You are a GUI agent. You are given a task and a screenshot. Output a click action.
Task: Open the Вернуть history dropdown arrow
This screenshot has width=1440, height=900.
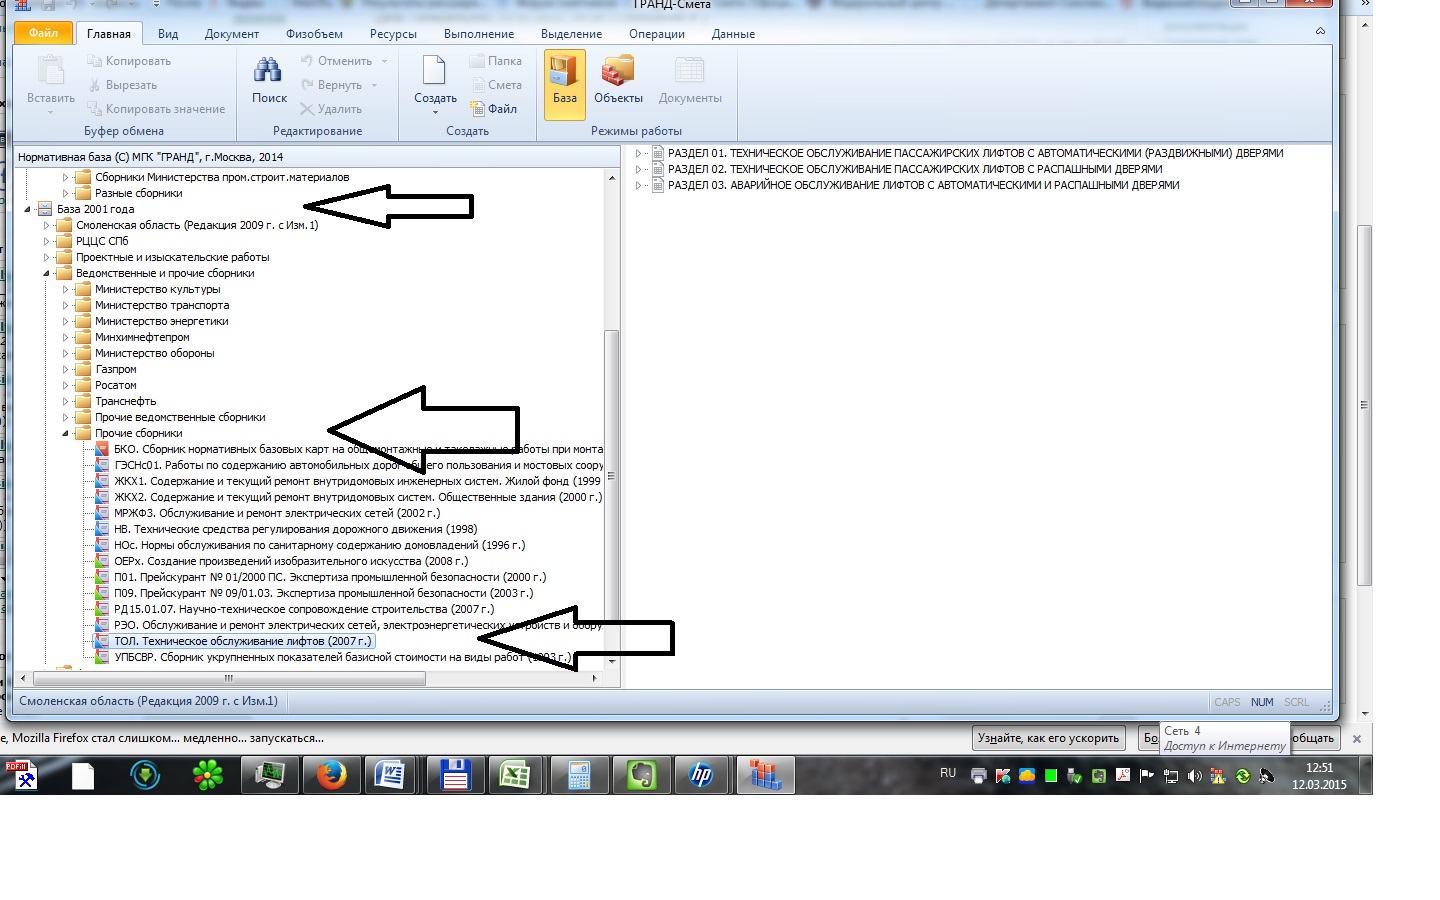(374, 85)
